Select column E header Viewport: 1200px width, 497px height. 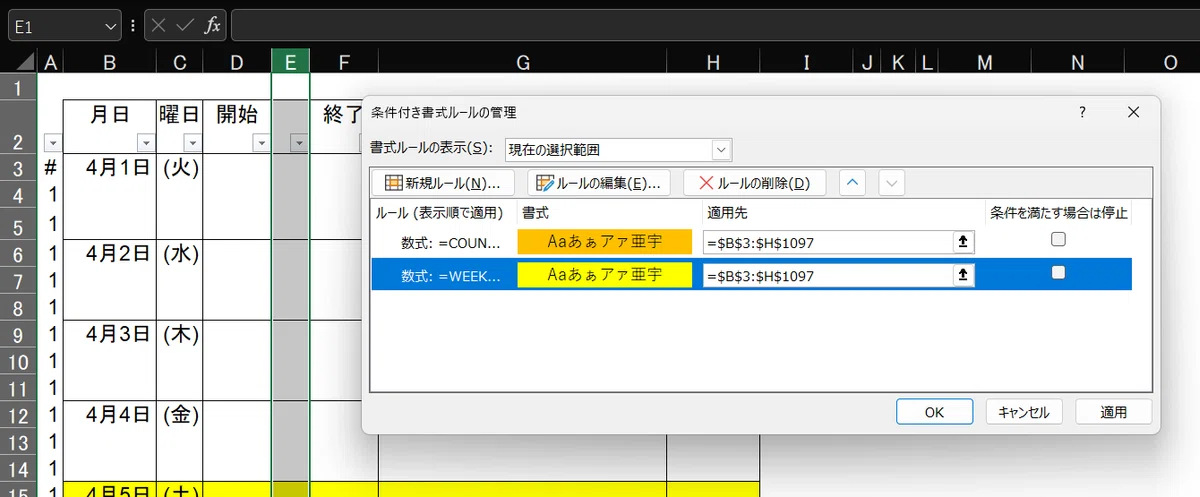290,62
